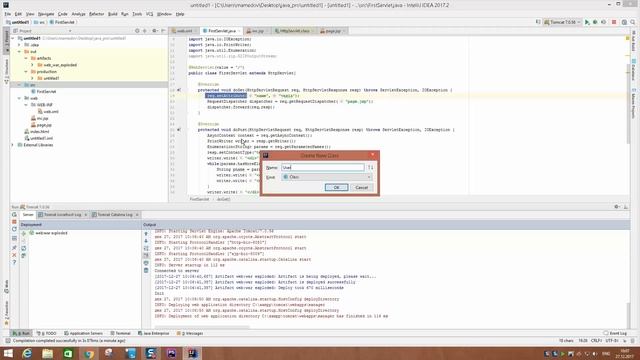Viewport: 640px width, 360px height.
Task: Click the Pin tab icon in Run panel
Action: [14, 247]
